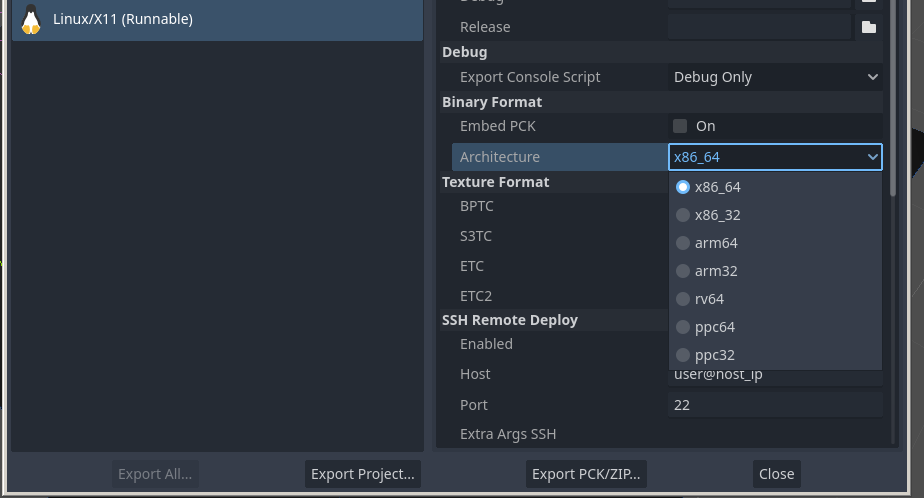Click the Linux penguin preset icon

pos(31,19)
